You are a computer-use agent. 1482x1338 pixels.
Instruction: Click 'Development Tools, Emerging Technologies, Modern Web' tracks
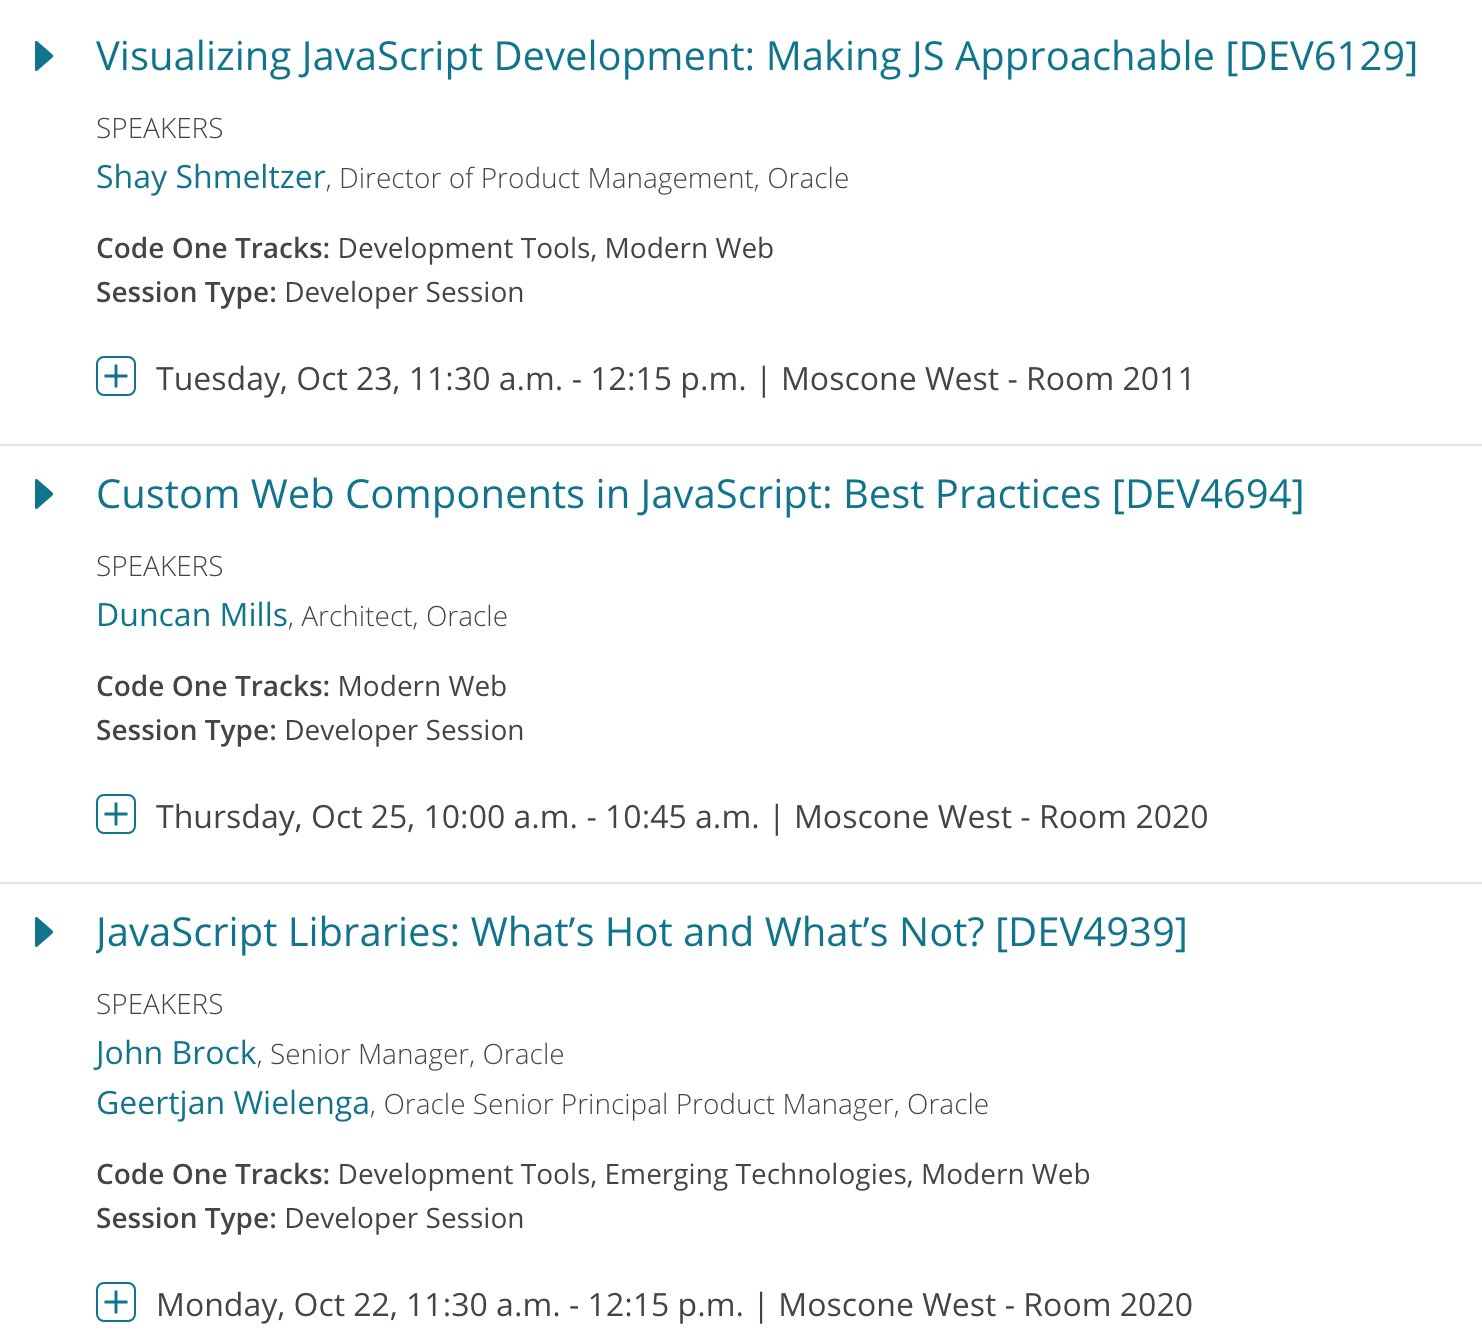(714, 1174)
